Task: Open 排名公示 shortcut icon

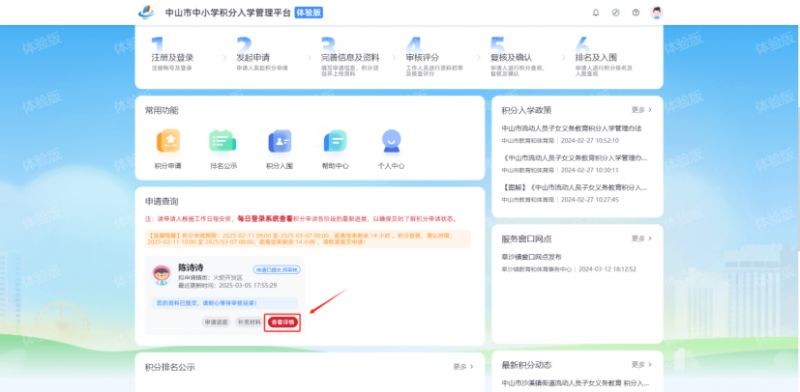Action: click(x=223, y=141)
